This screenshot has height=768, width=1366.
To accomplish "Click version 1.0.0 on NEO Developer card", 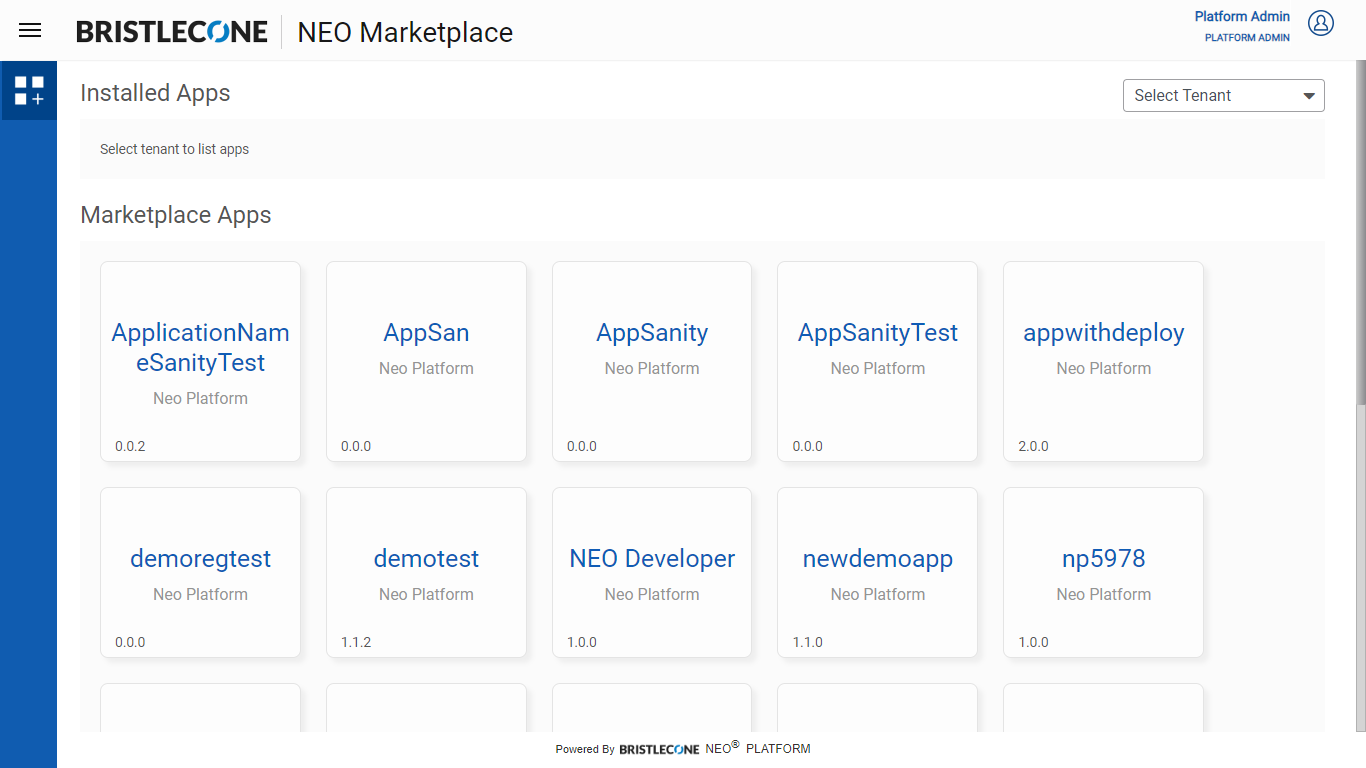I will pos(582,642).
